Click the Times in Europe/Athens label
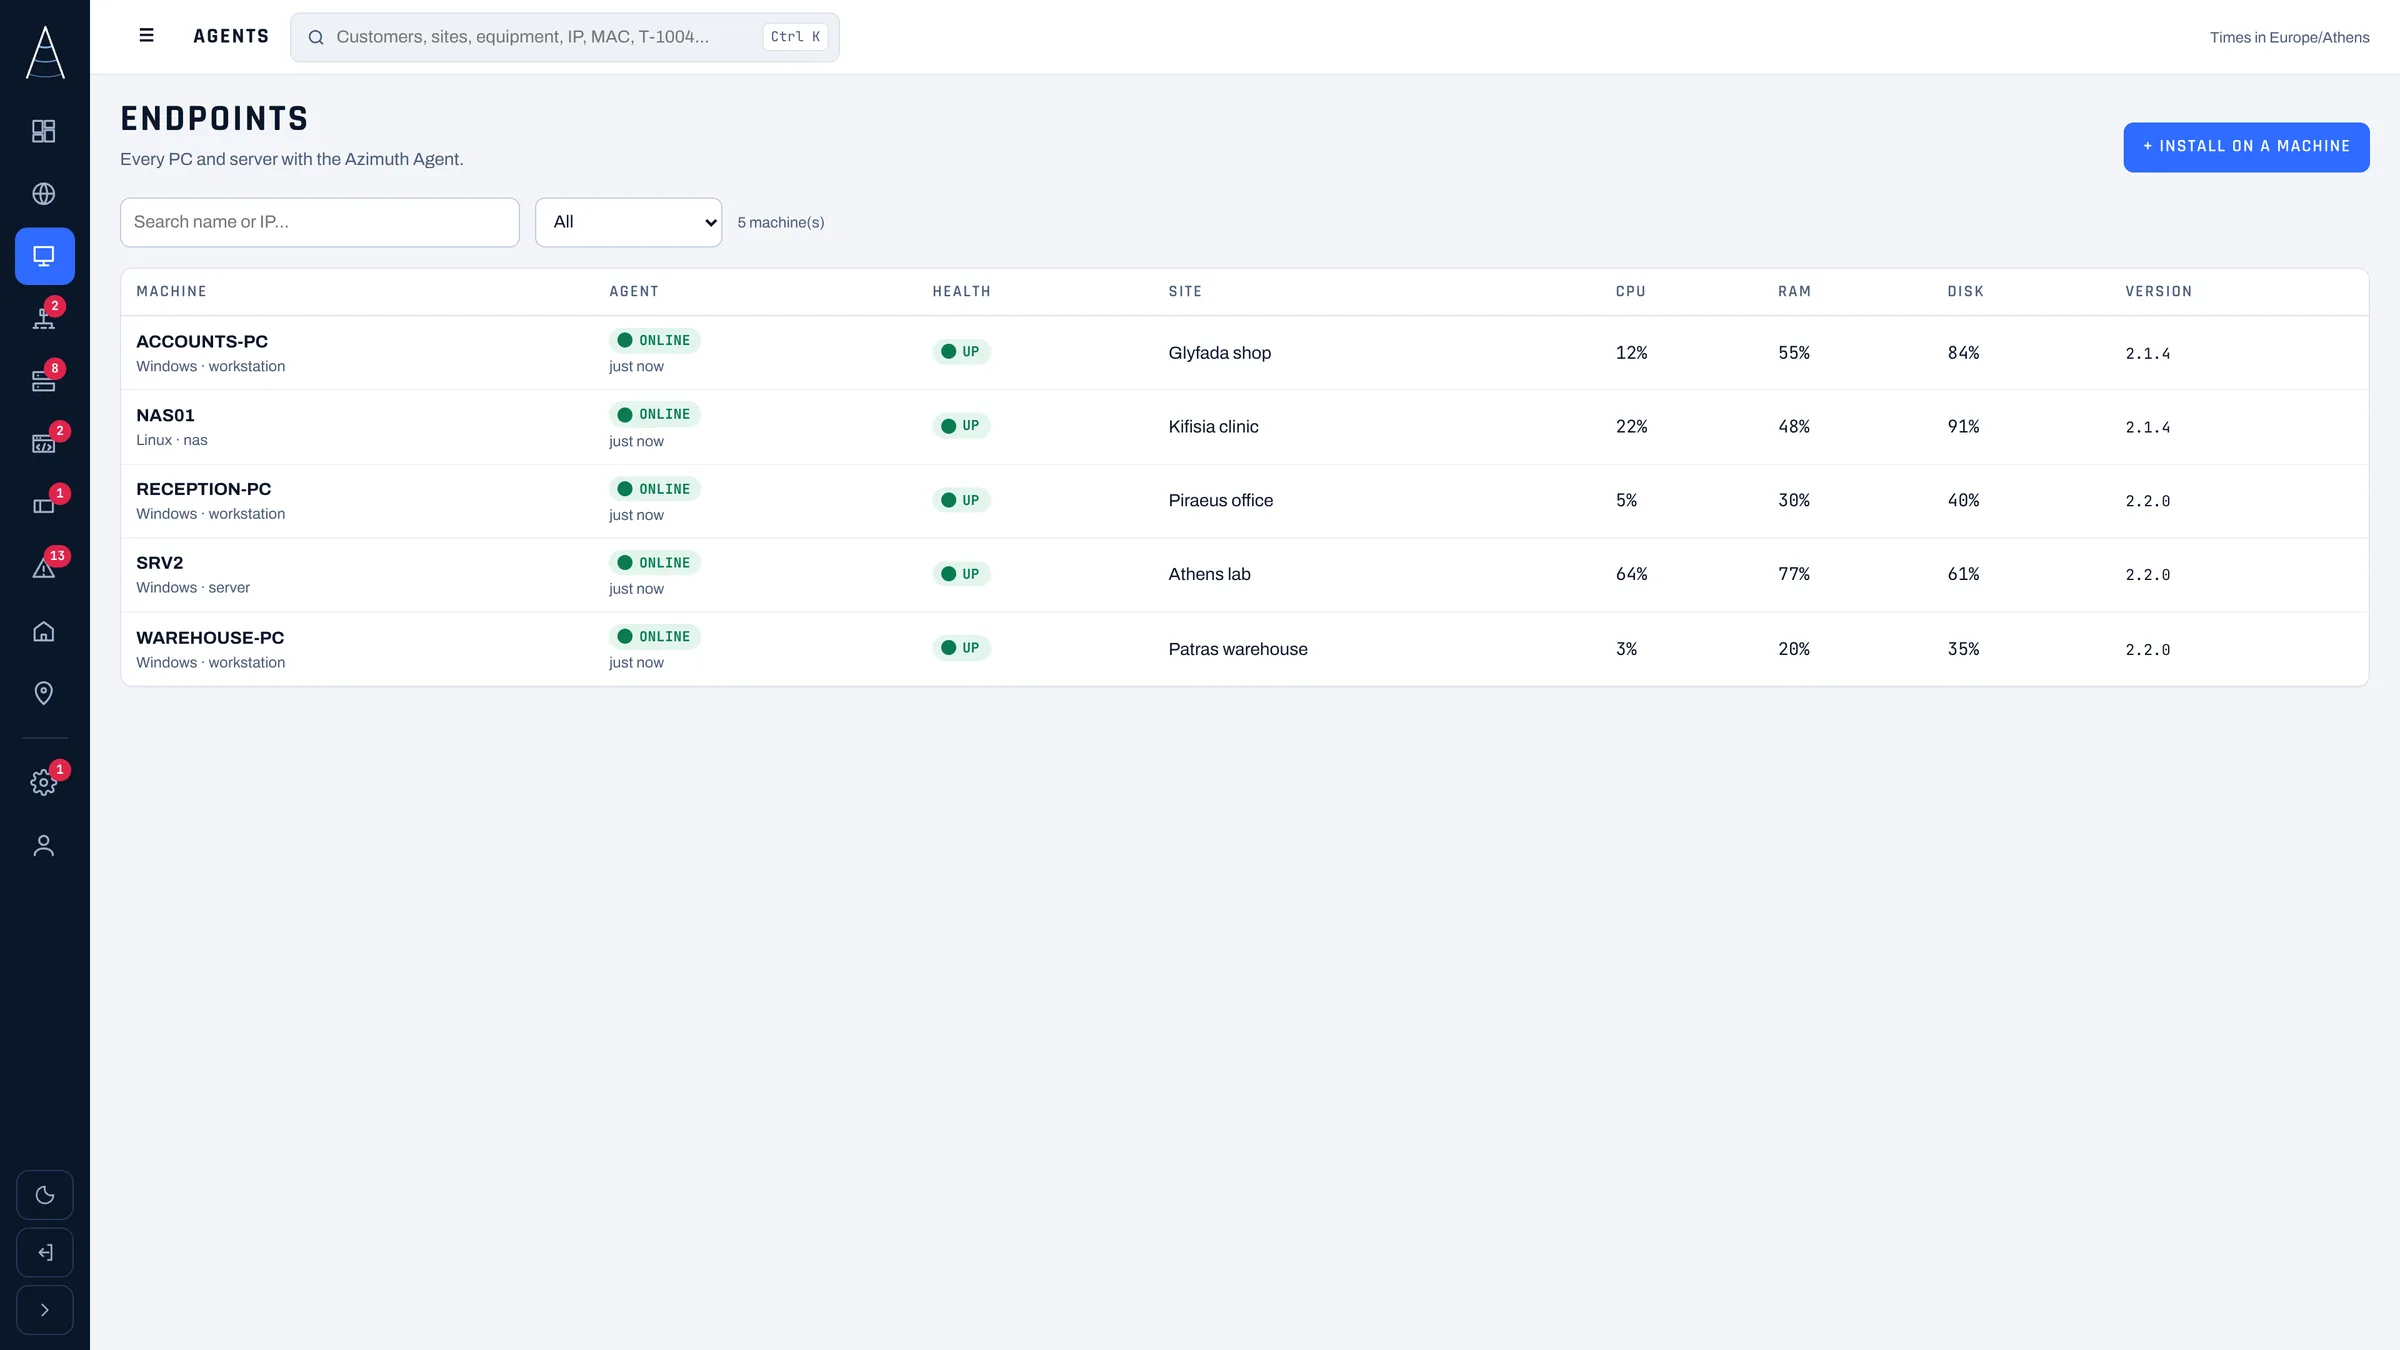 point(2289,38)
